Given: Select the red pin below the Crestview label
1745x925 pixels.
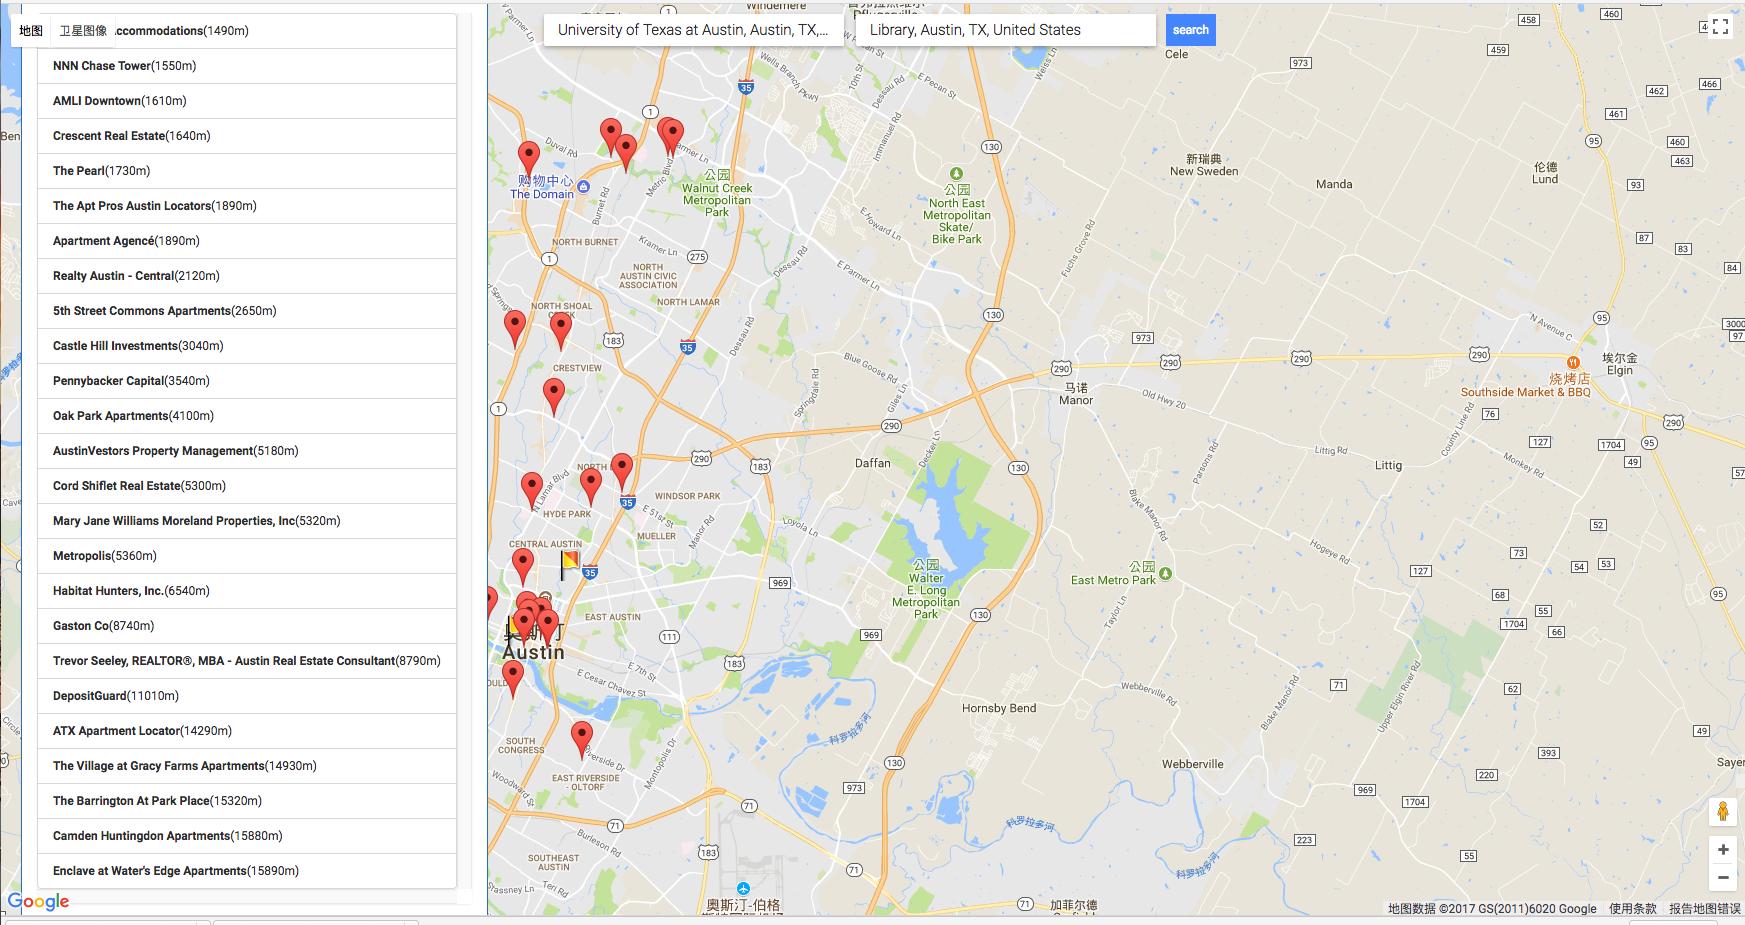Looking at the screenshot, I should click(x=554, y=397).
